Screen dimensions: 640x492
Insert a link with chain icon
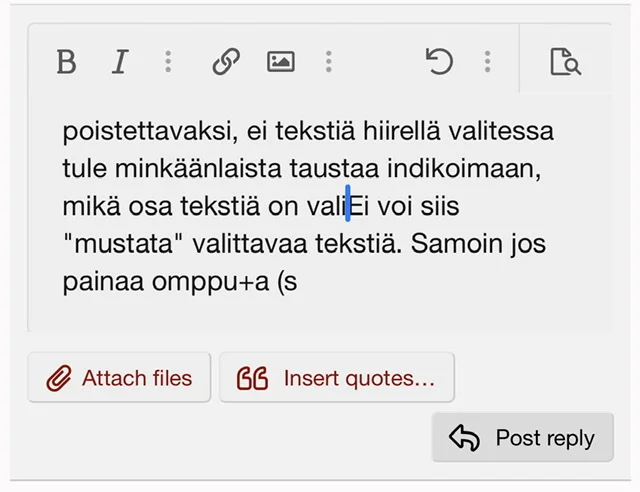pos(226,62)
